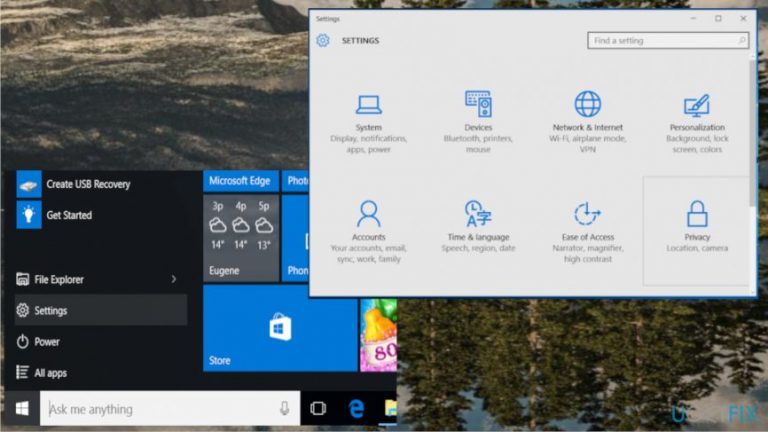Open the Phone Companion tile
This screenshot has height=432, width=768.
pyautogui.click(x=295, y=238)
